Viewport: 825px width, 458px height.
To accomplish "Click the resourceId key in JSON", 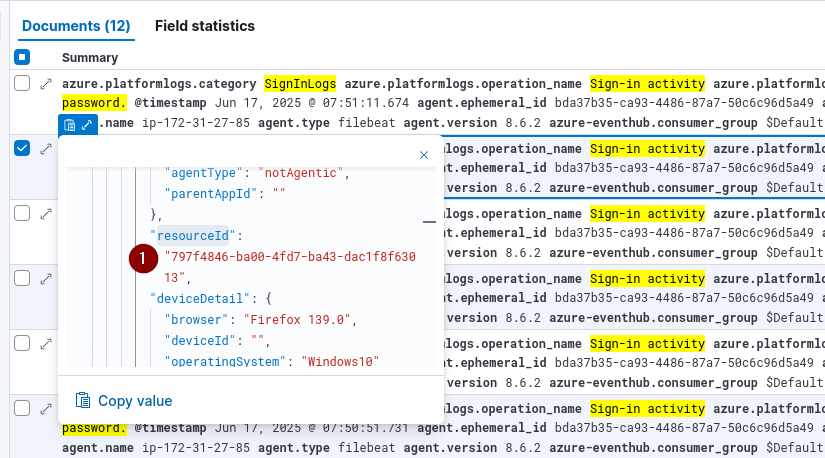I will click(x=190, y=236).
